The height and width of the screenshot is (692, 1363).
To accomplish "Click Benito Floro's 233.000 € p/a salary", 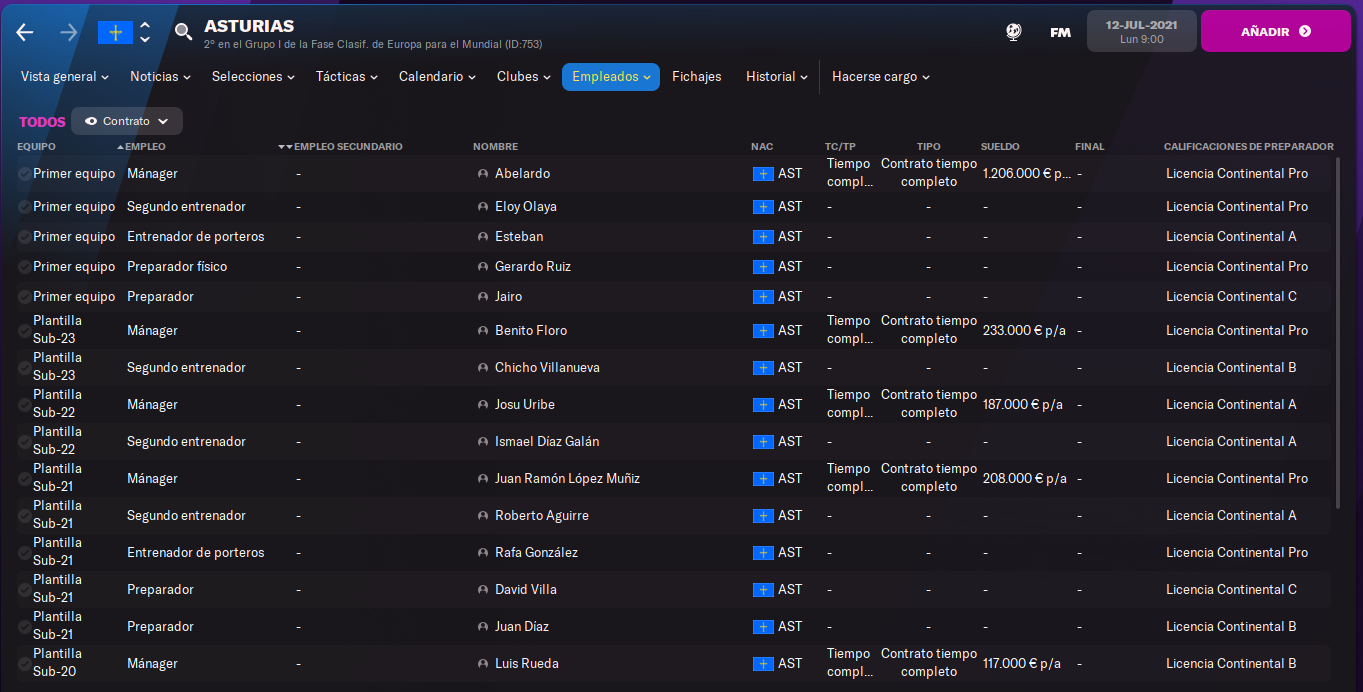I will pos(1023,331).
